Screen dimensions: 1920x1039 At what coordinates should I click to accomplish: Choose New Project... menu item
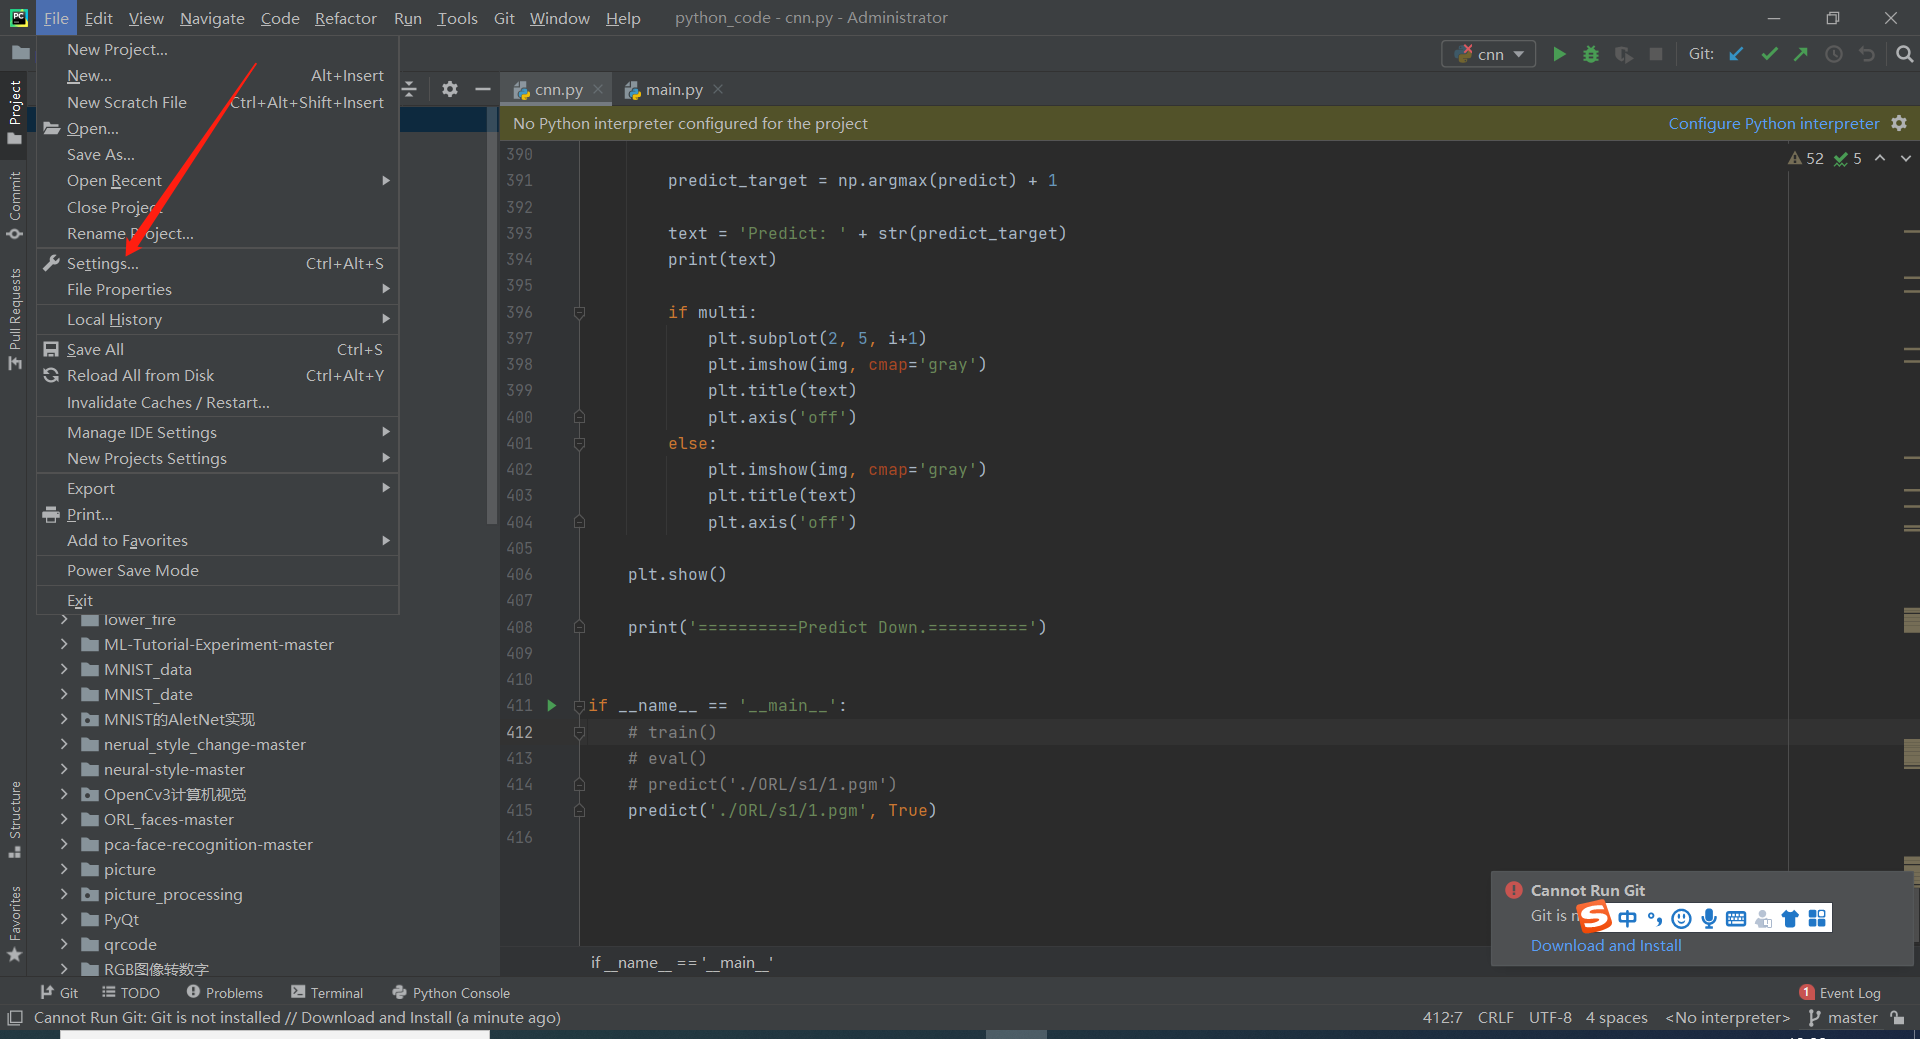[217, 50]
